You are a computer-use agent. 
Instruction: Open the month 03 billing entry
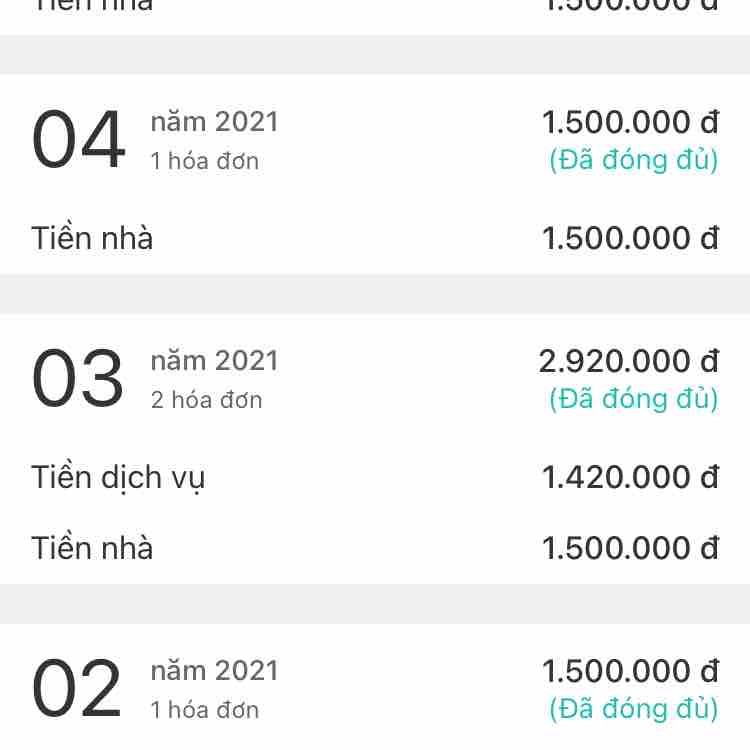tap(78, 379)
